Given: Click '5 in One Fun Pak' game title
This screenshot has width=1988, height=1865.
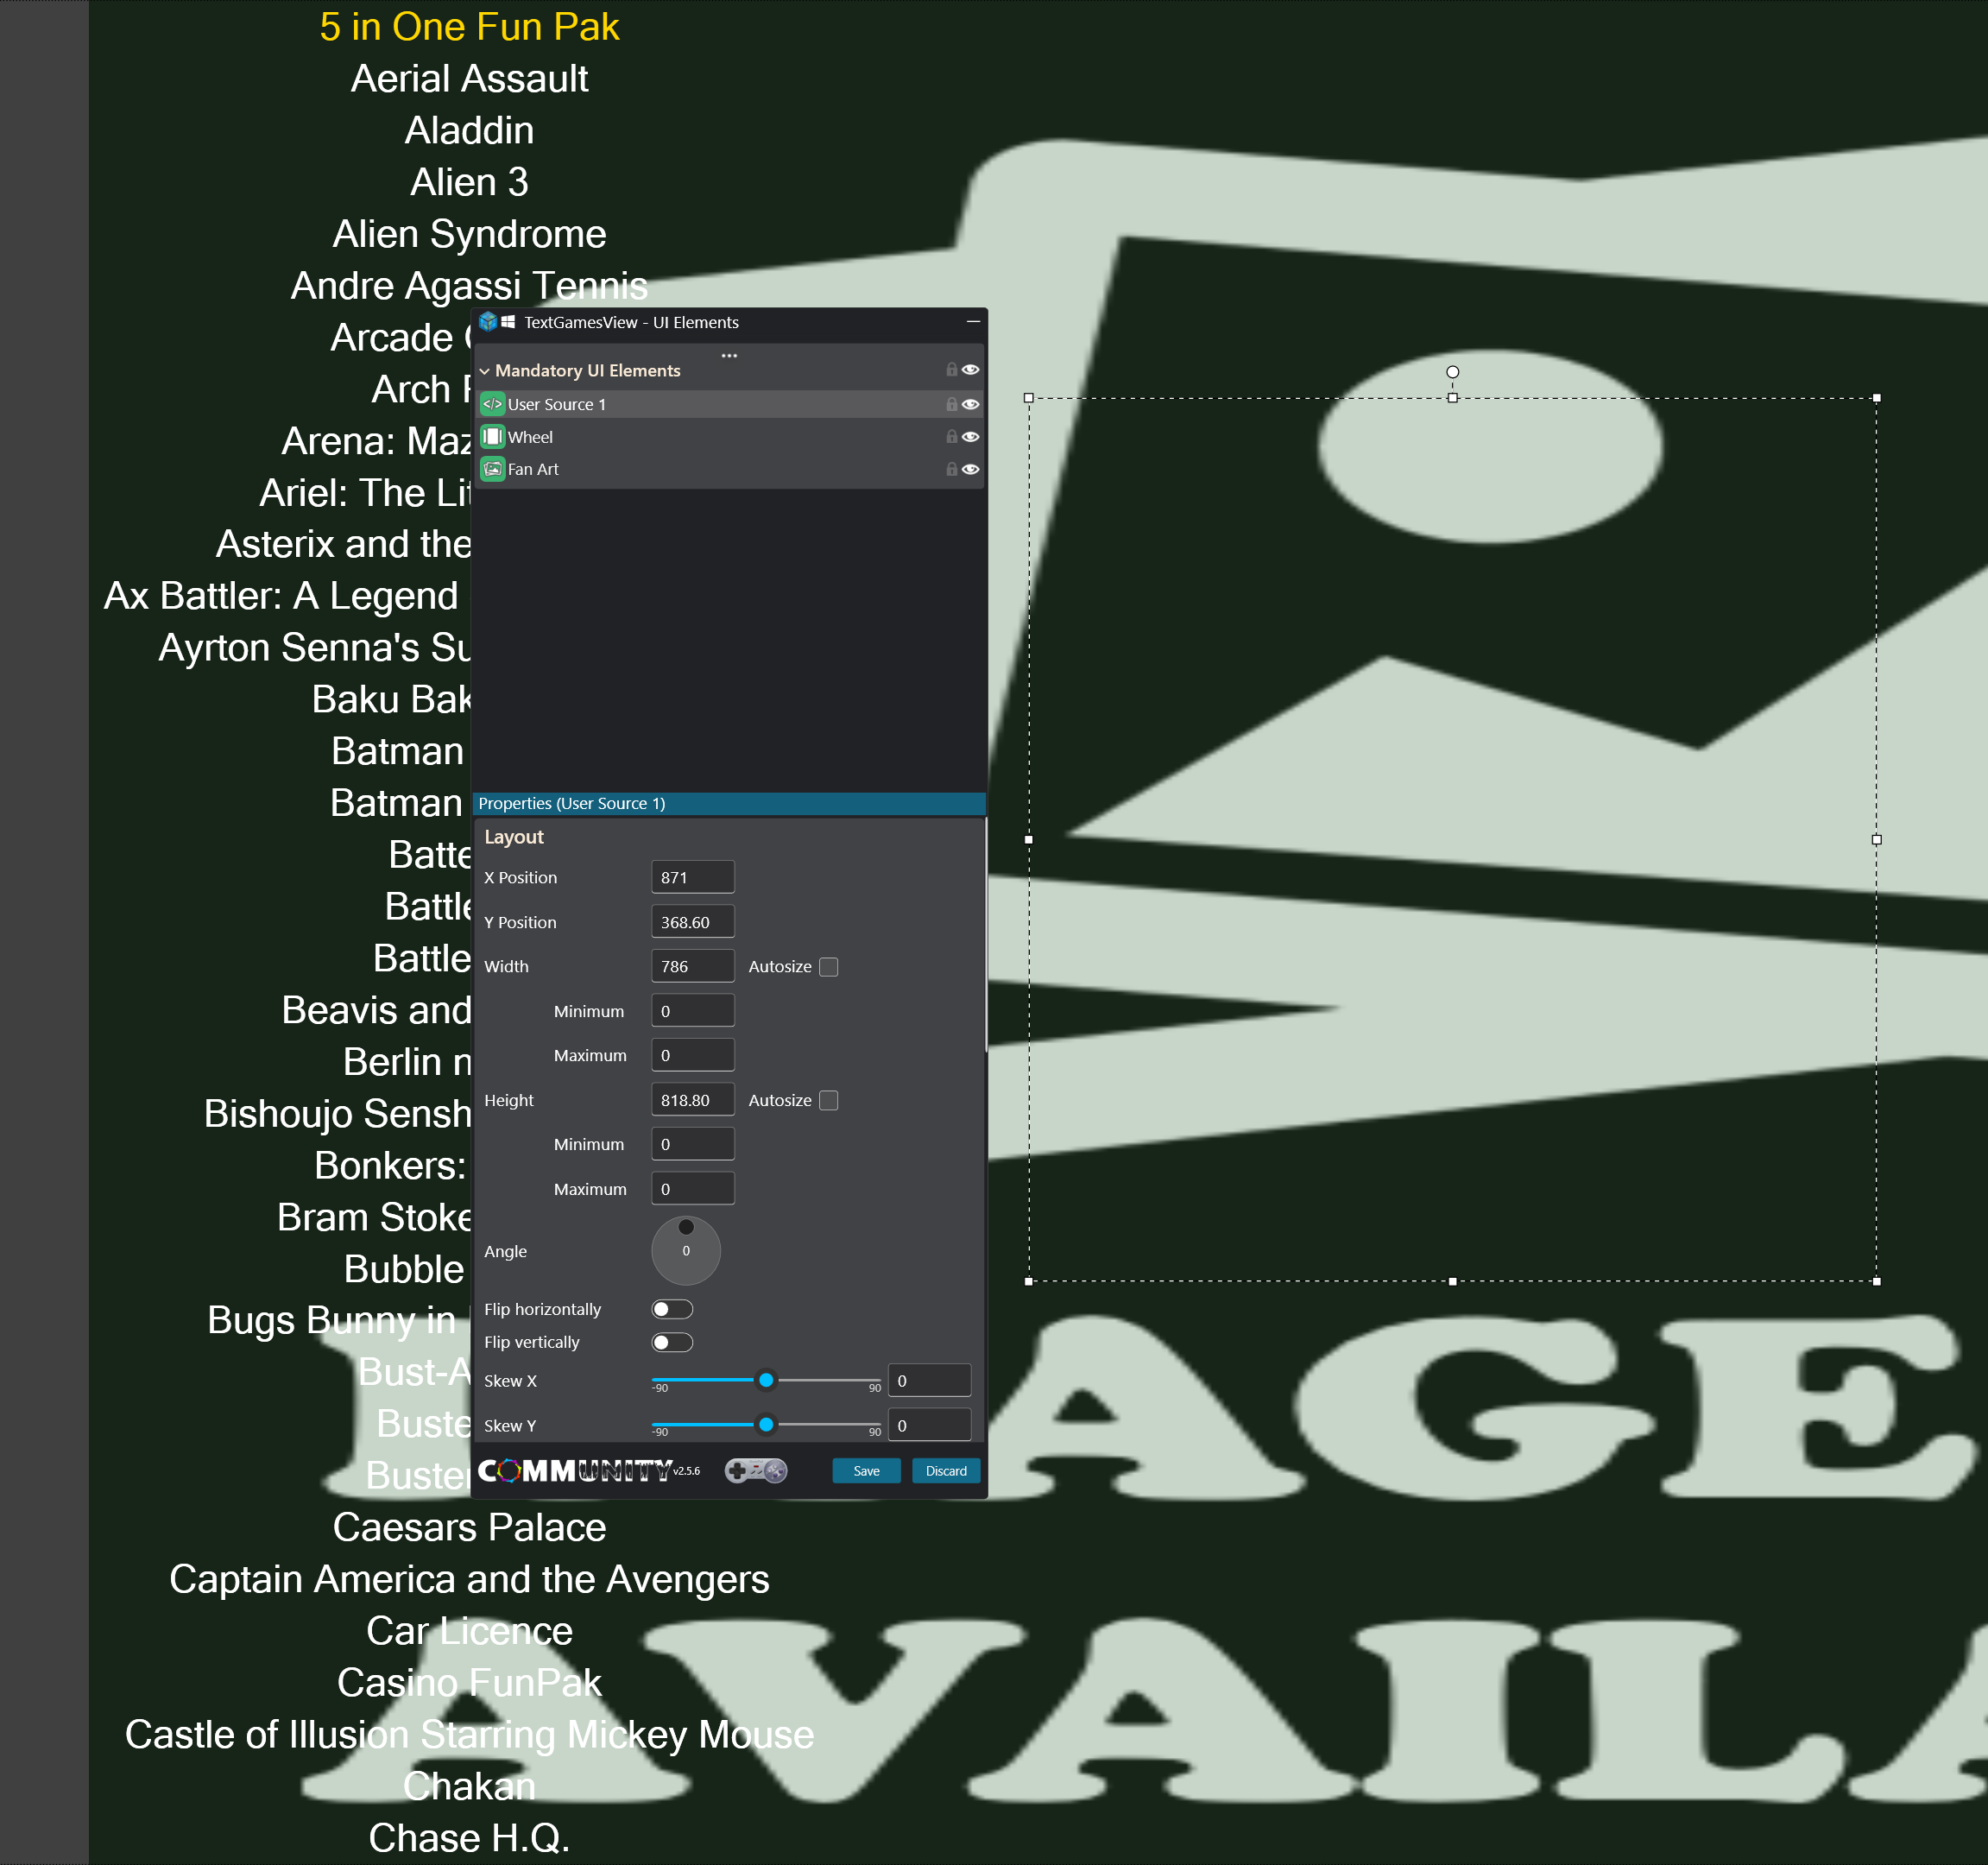Looking at the screenshot, I should 469,27.
